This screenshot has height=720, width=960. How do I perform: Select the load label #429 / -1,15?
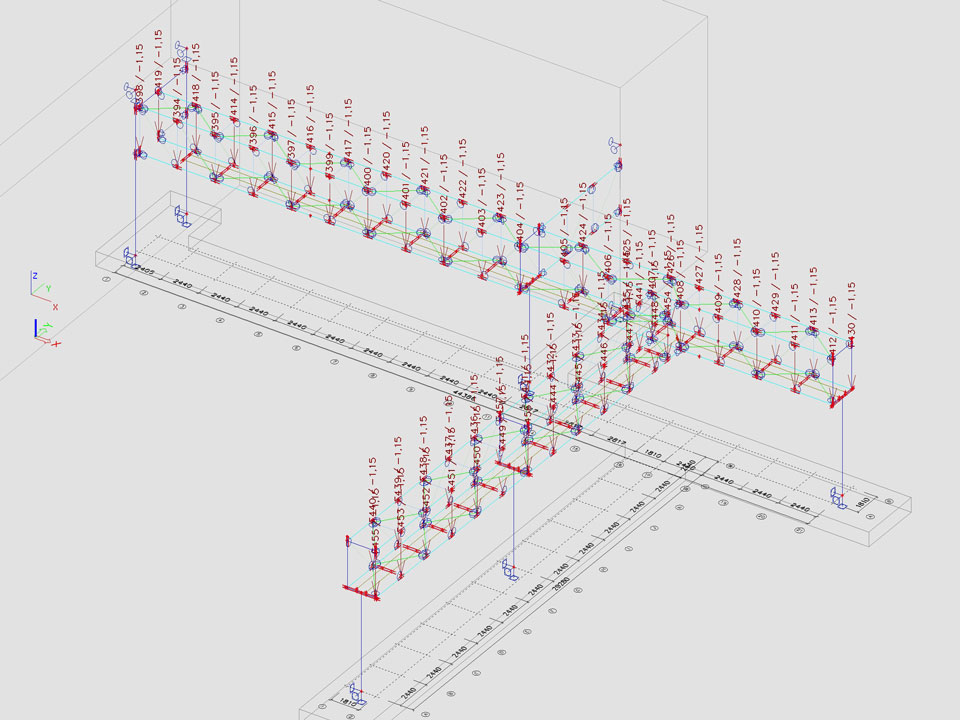point(775,283)
